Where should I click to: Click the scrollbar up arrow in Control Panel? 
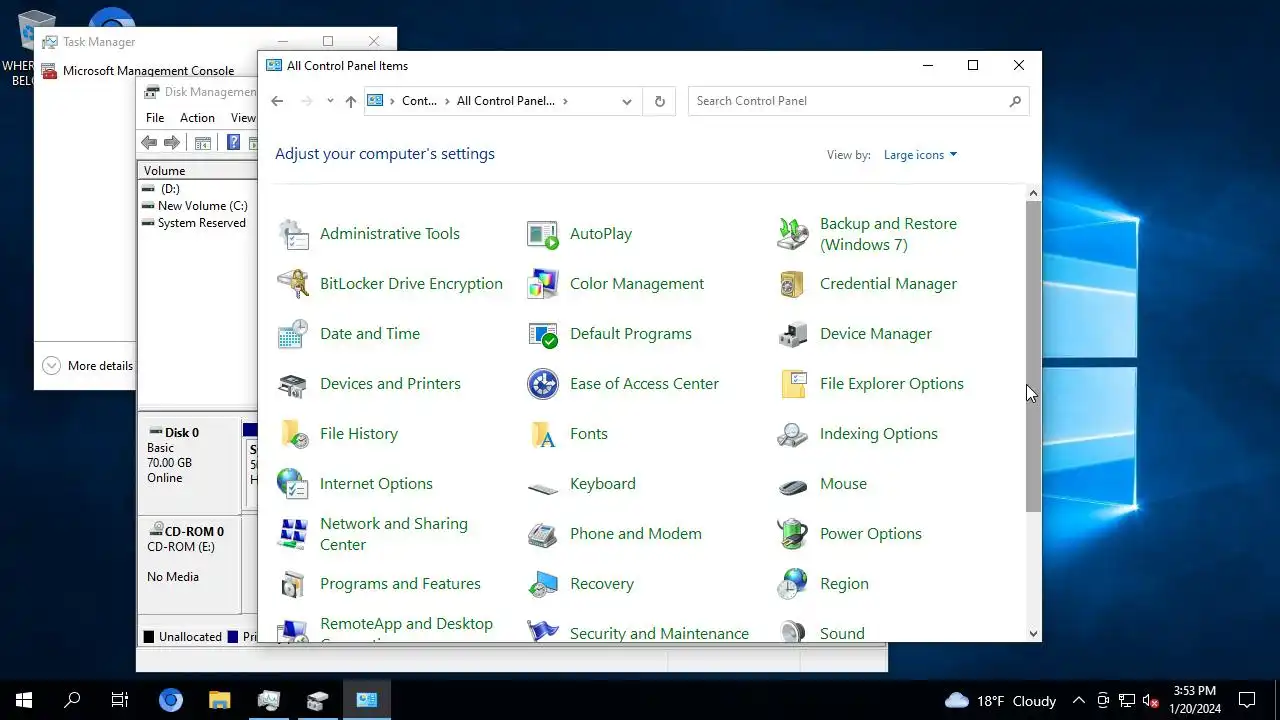coord(1034,193)
